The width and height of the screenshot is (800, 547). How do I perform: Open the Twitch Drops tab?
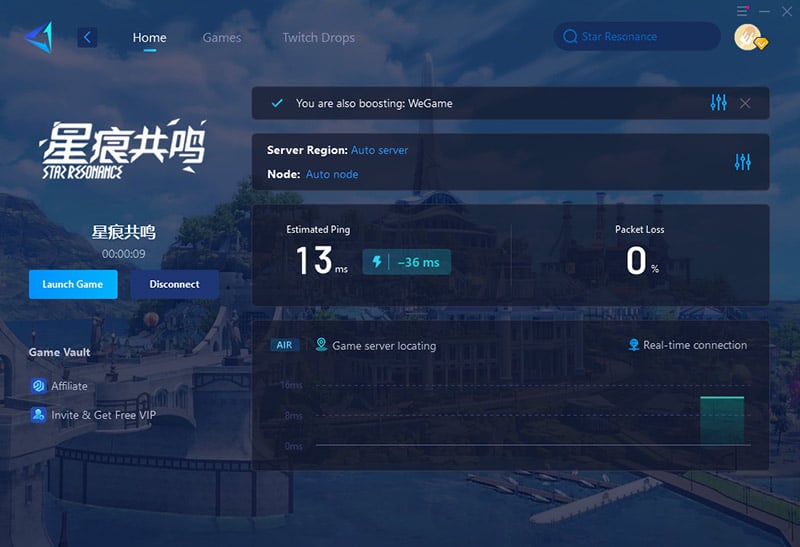(318, 38)
